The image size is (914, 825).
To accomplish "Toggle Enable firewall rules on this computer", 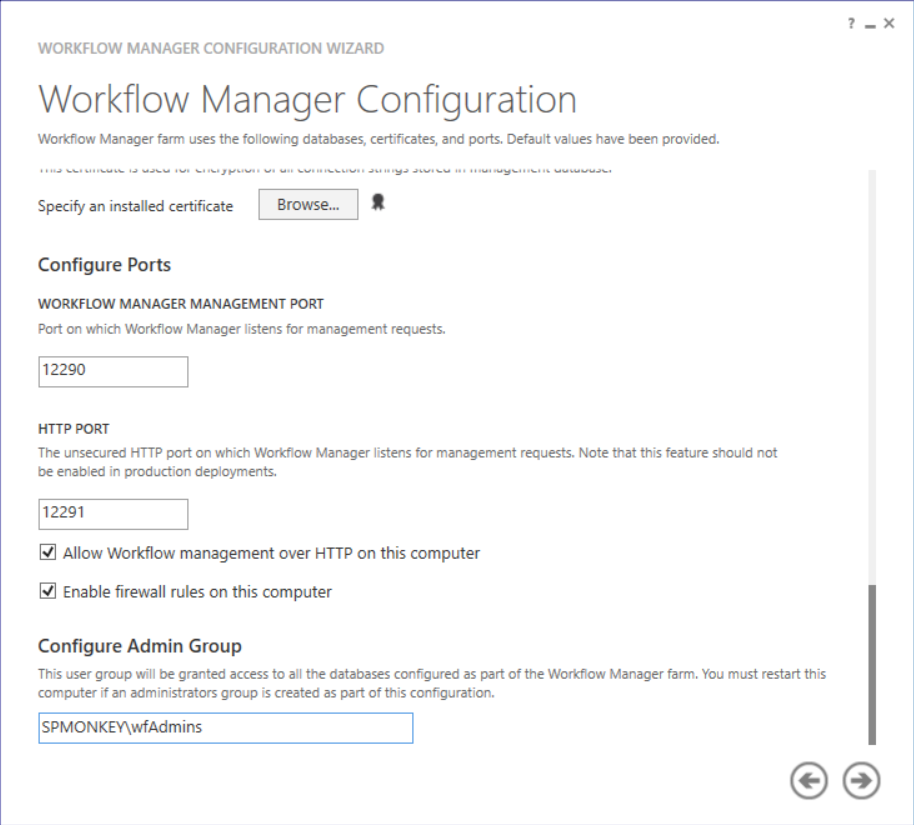I will point(48,592).
